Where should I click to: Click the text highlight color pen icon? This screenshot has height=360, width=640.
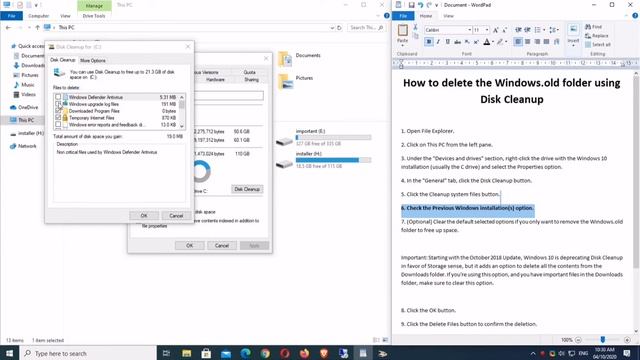500,42
